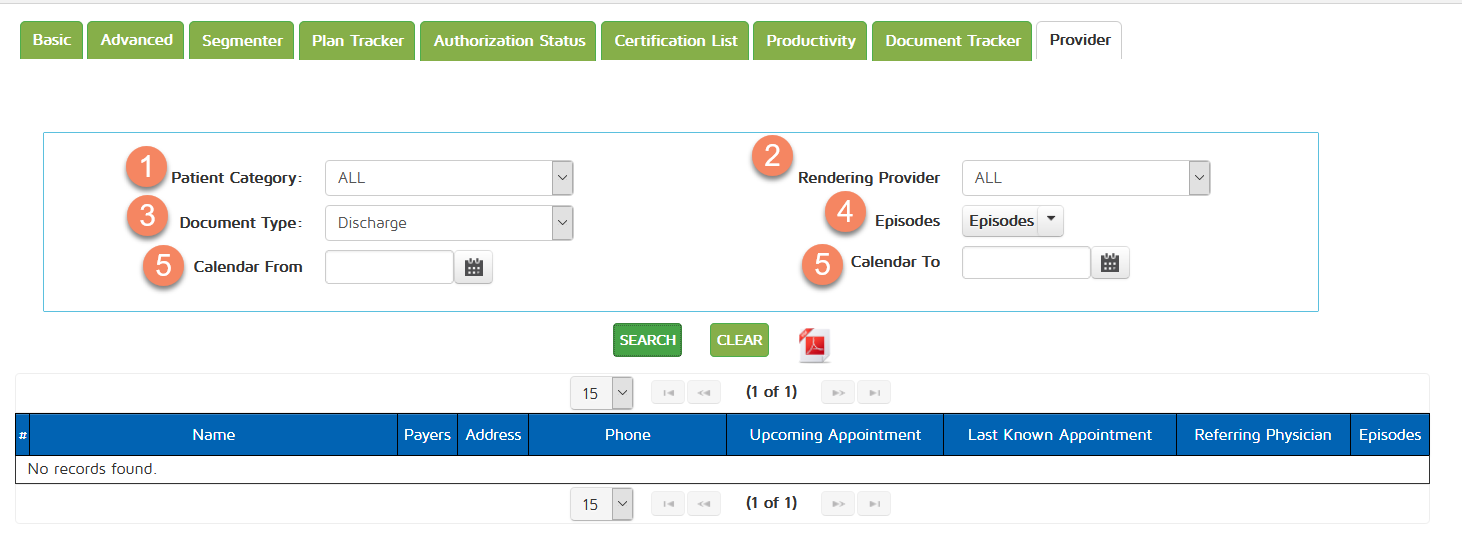Go to last page in top paginator
Image resolution: width=1462 pixels, height=538 pixels.
click(x=873, y=393)
